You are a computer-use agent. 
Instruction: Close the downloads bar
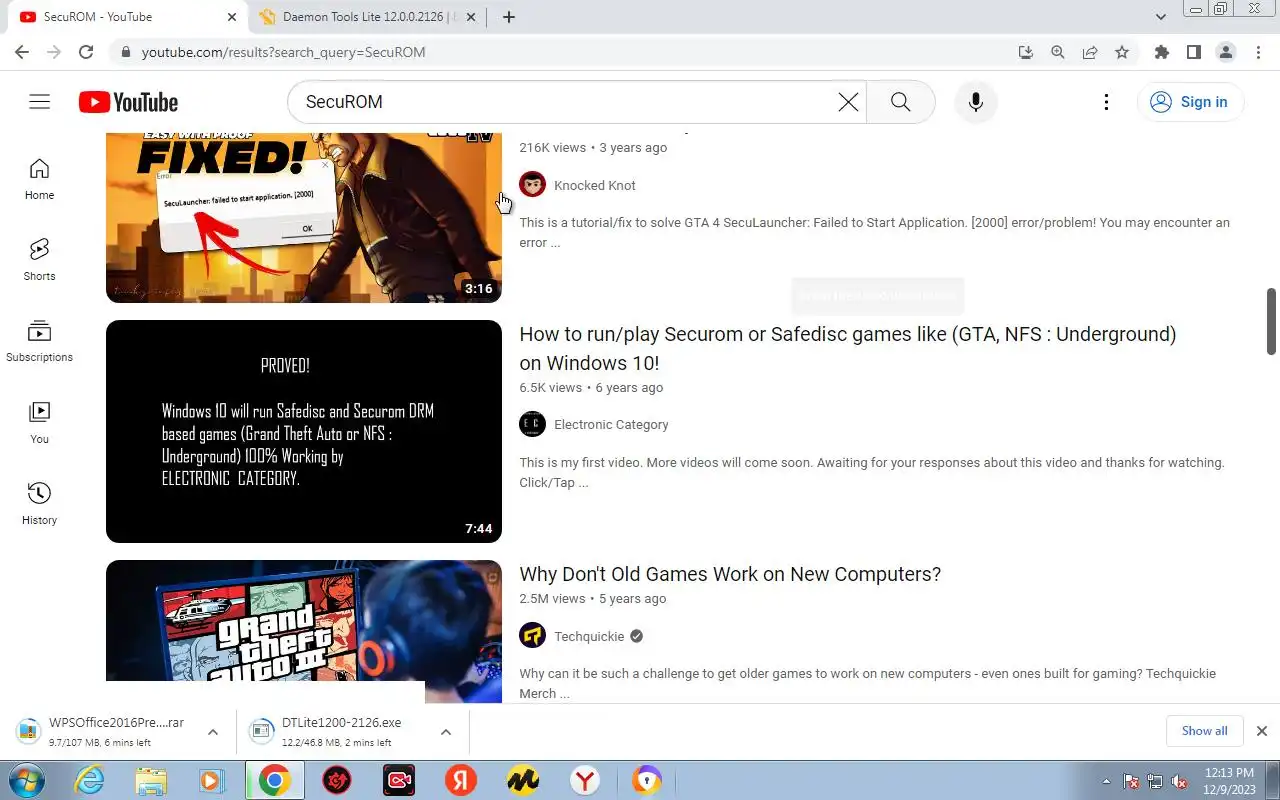[x=1262, y=731]
